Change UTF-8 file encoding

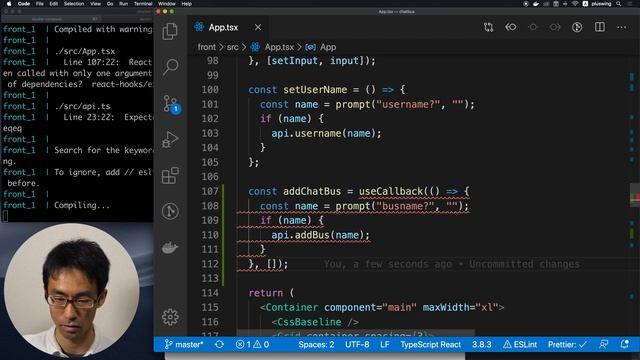[357, 344]
